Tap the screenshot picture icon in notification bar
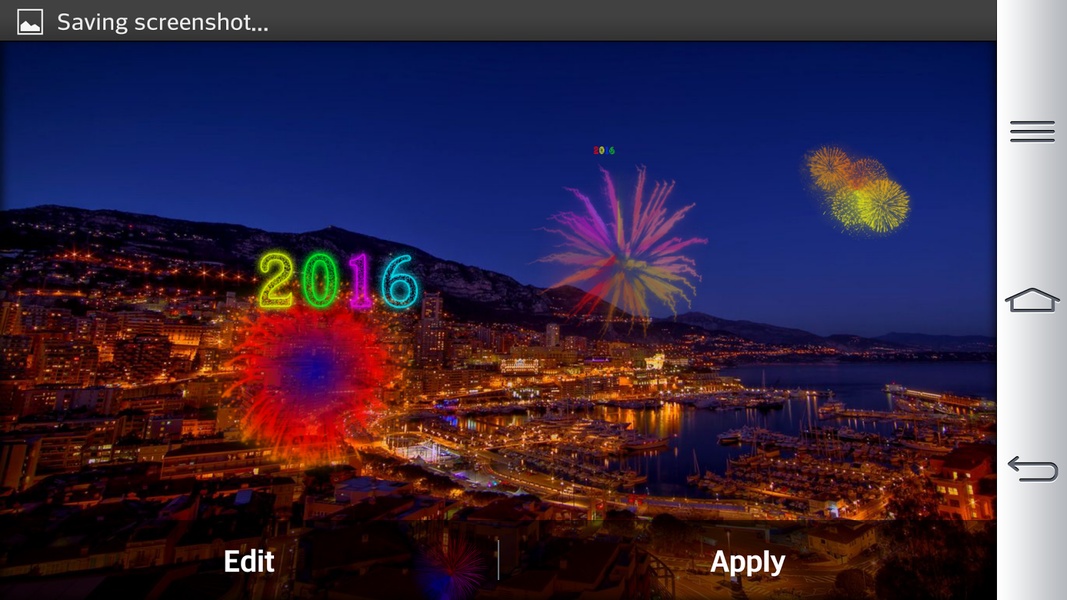The height and width of the screenshot is (600, 1067). (30, 22)
